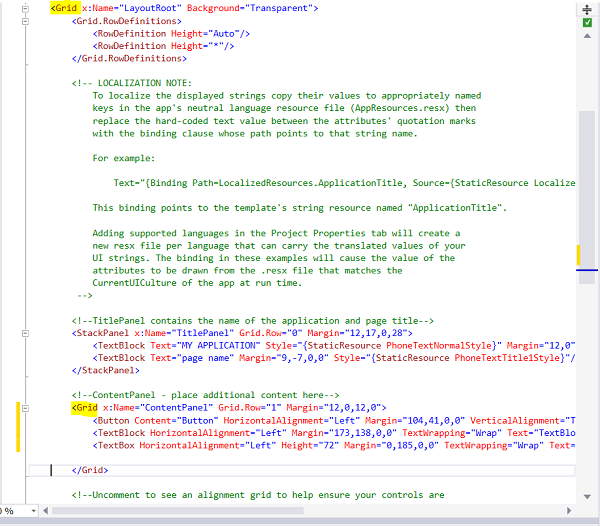Click RowDefinition Height="*" line
600x526 pixels.
click(x=163, y=46)
